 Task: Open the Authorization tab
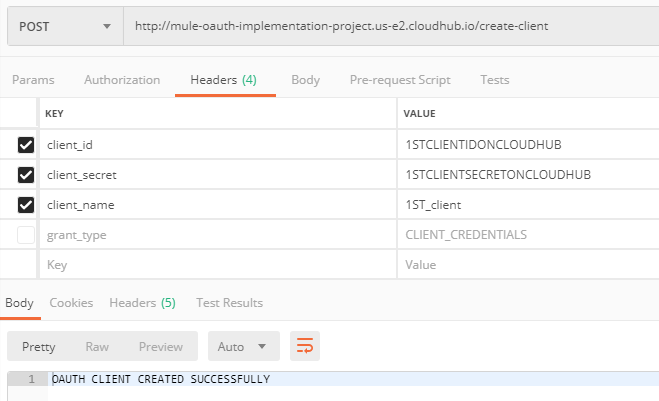click(122, 80)
